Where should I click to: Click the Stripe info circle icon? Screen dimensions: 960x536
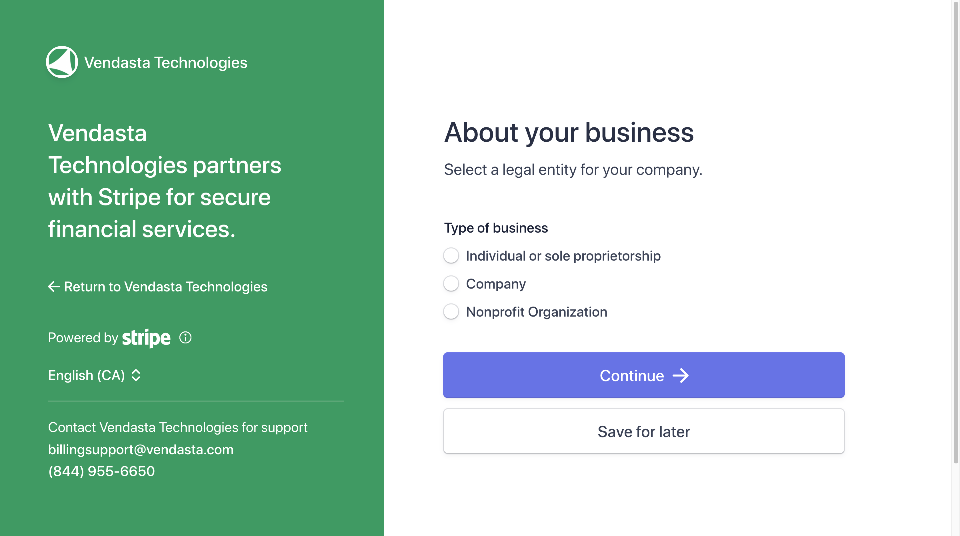pyautogui.click(x=185, y=338)
